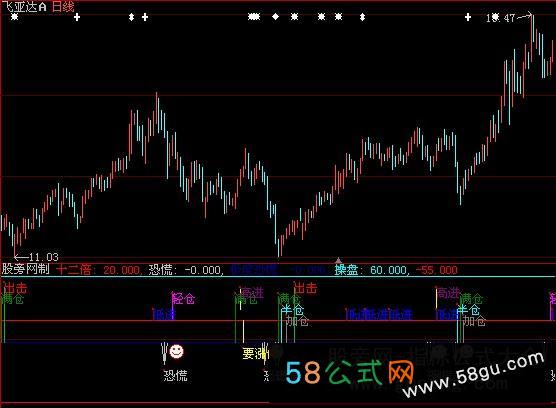Click the triple-star cluster marker at top

coord(254,17)
